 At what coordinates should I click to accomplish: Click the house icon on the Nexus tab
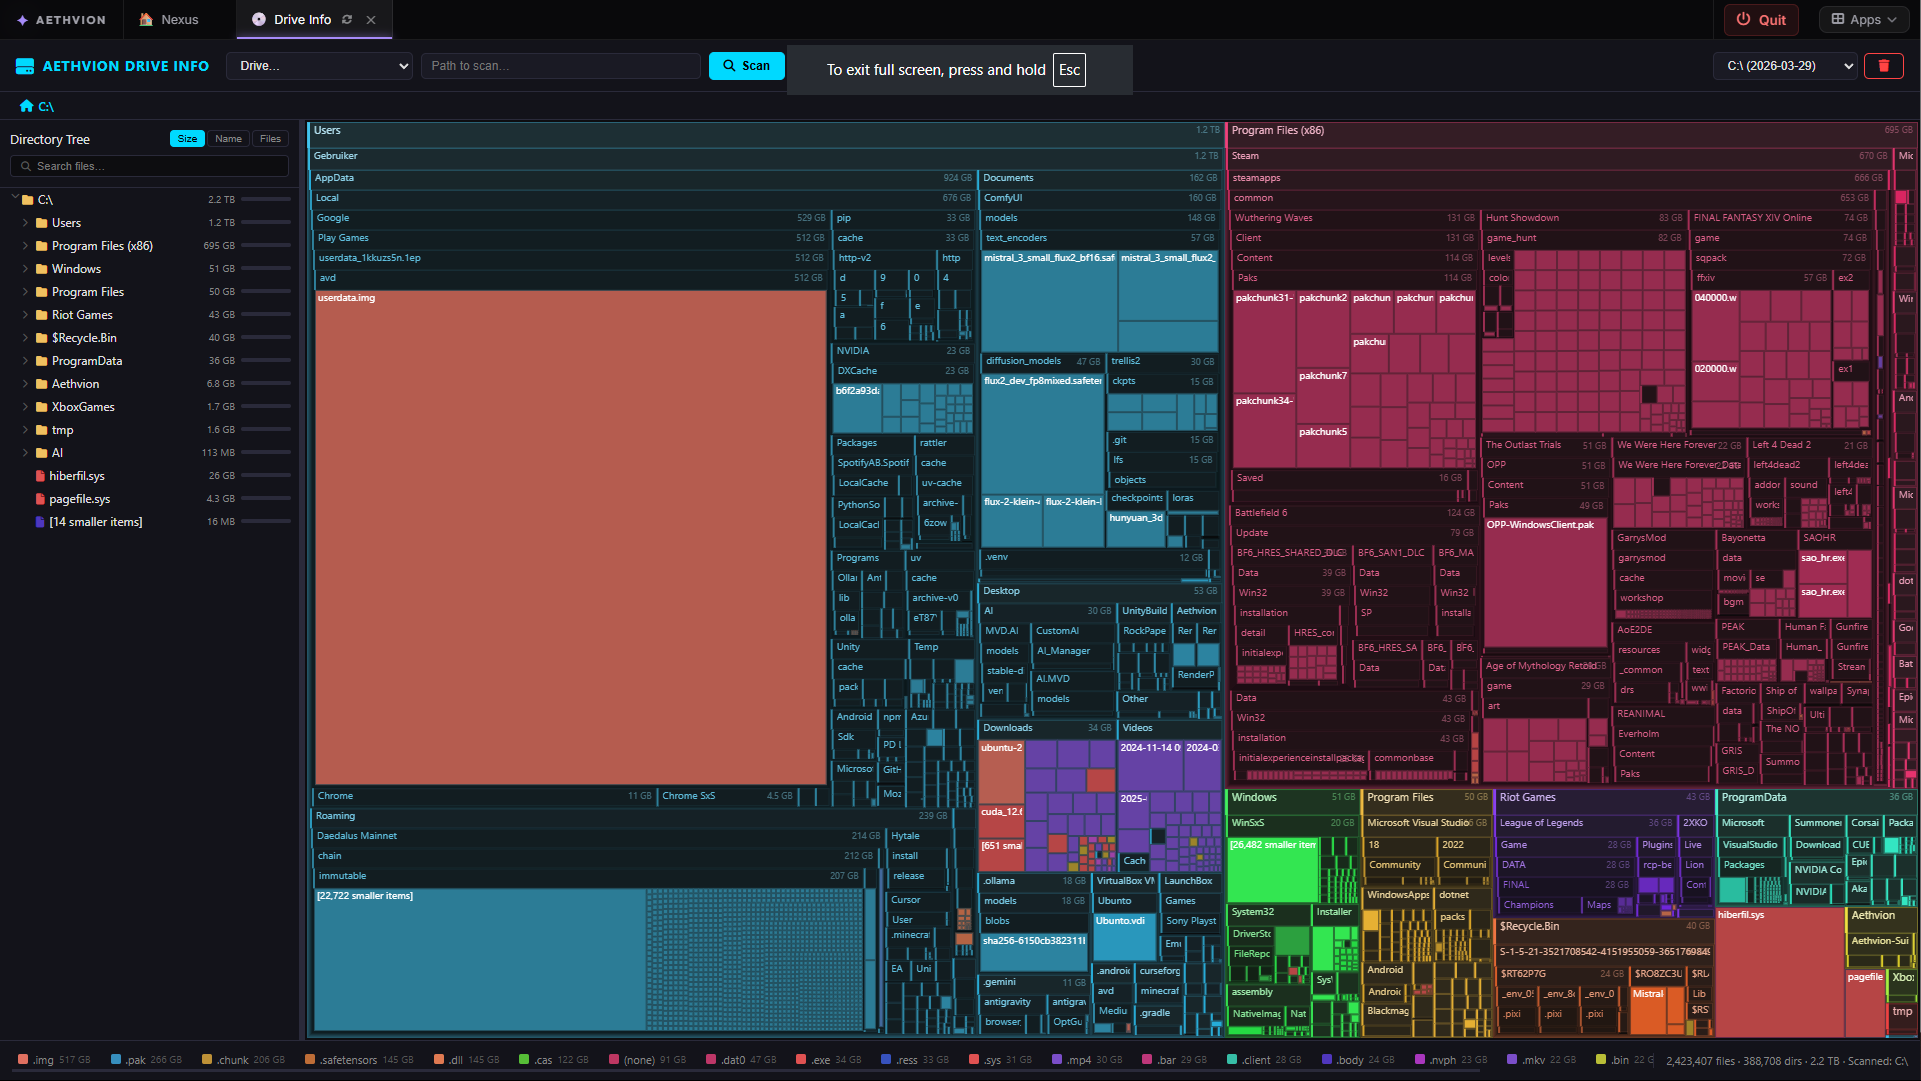pyautogui.click(x=146, y=19)
